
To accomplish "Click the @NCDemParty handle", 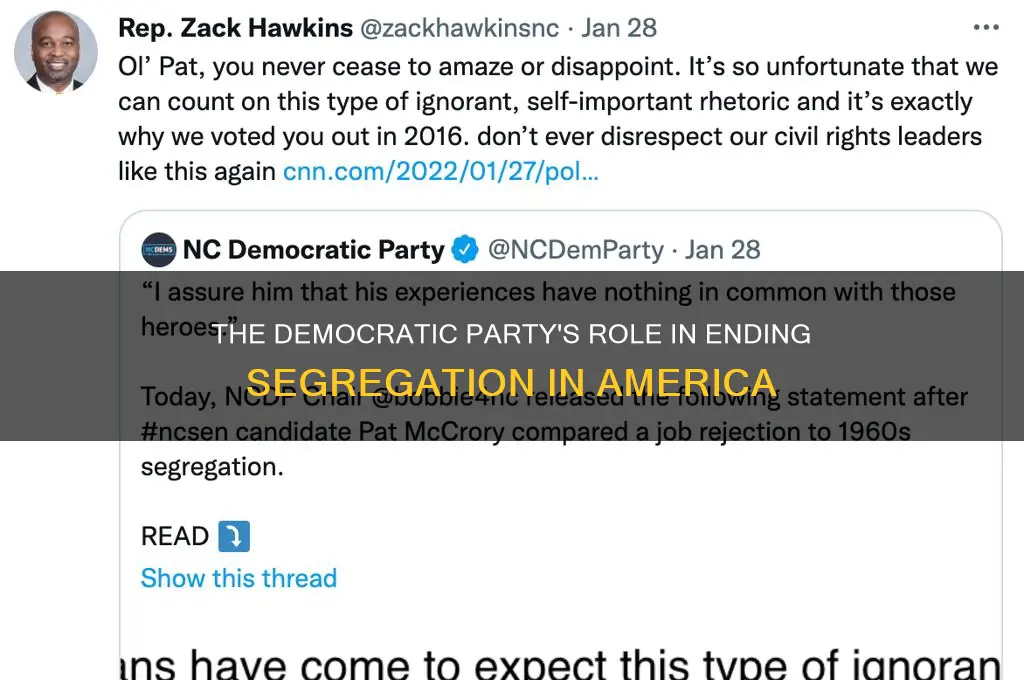I will (x=576, y=250).
